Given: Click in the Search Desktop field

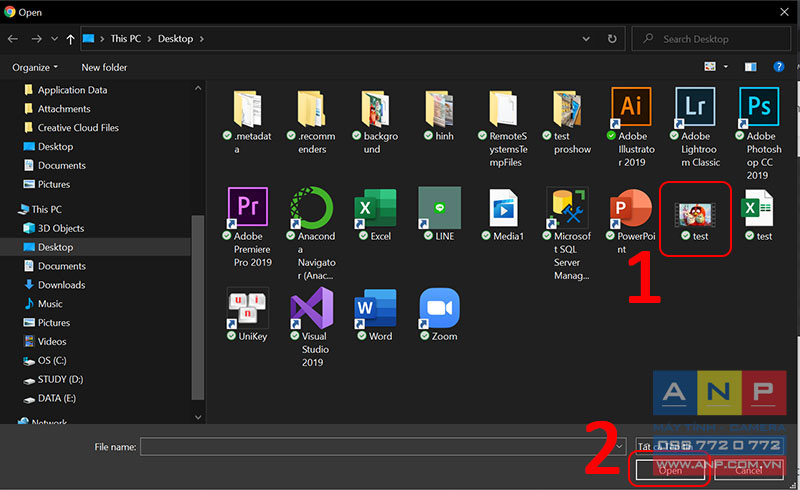Looking at the screenshot, I should (x=711, y=39).
